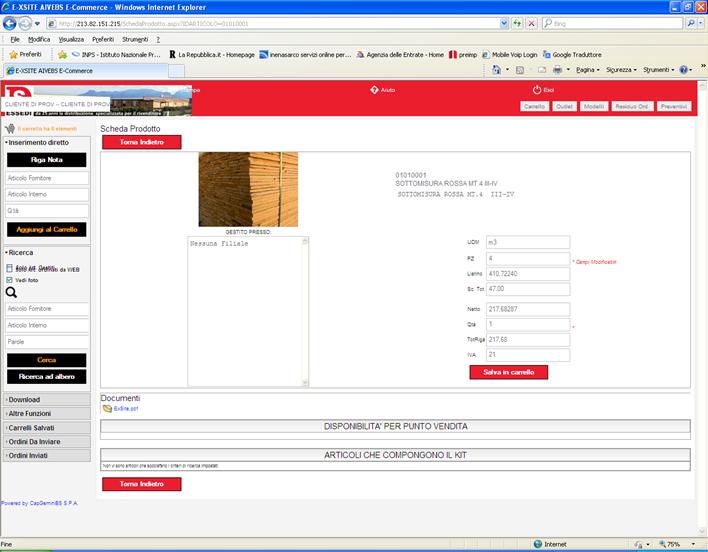Open the Outlet tab
The height and width of the screenshot is (552, 708).
564,105
